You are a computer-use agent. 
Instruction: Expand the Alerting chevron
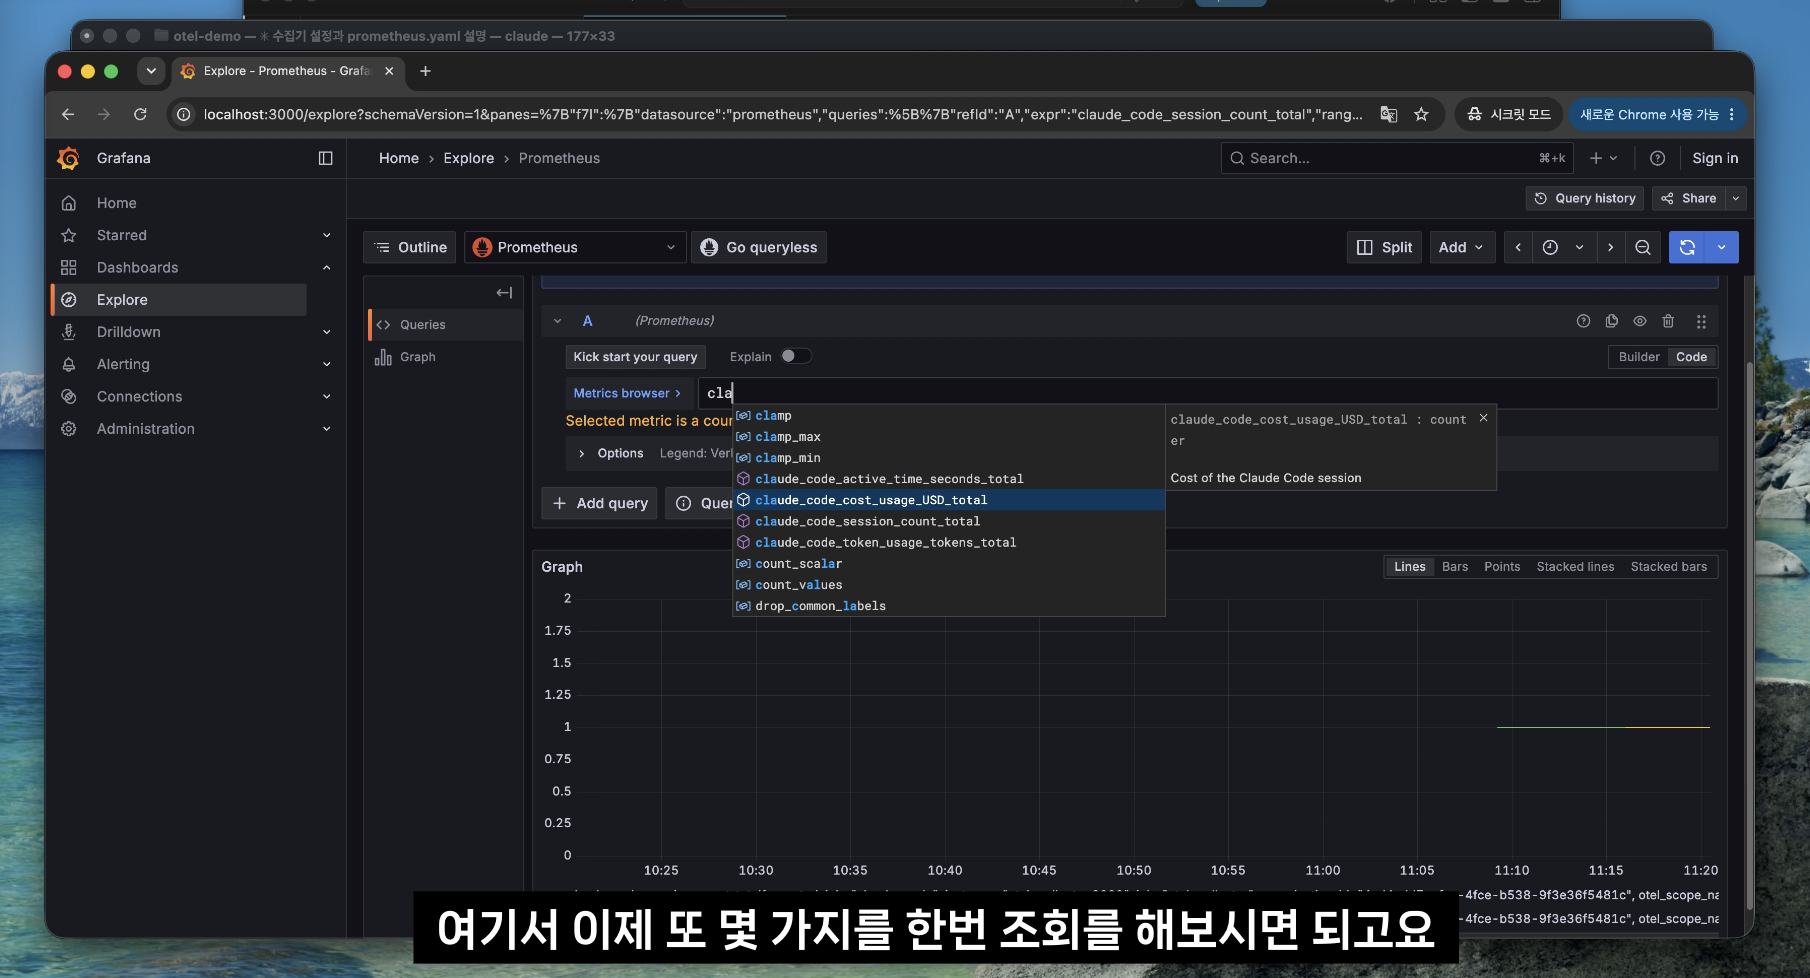(x=326, y=364)
